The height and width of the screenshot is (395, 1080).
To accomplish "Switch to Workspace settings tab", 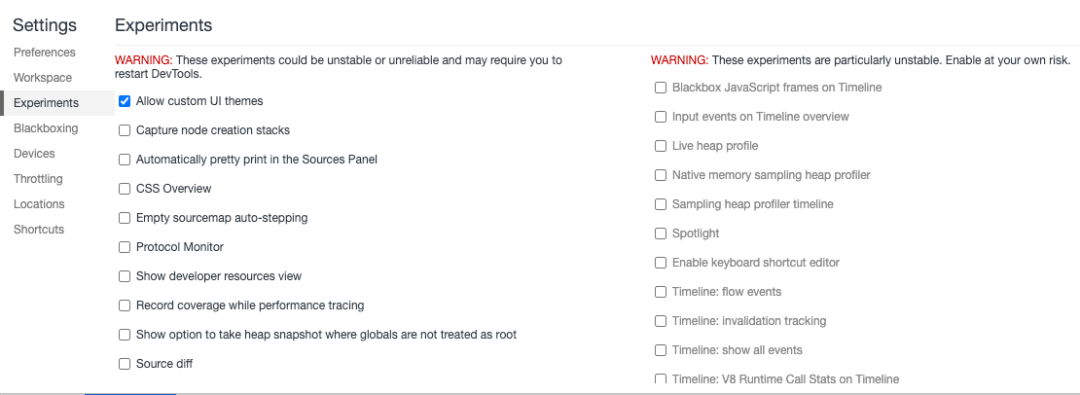I will tap(43, 78).
